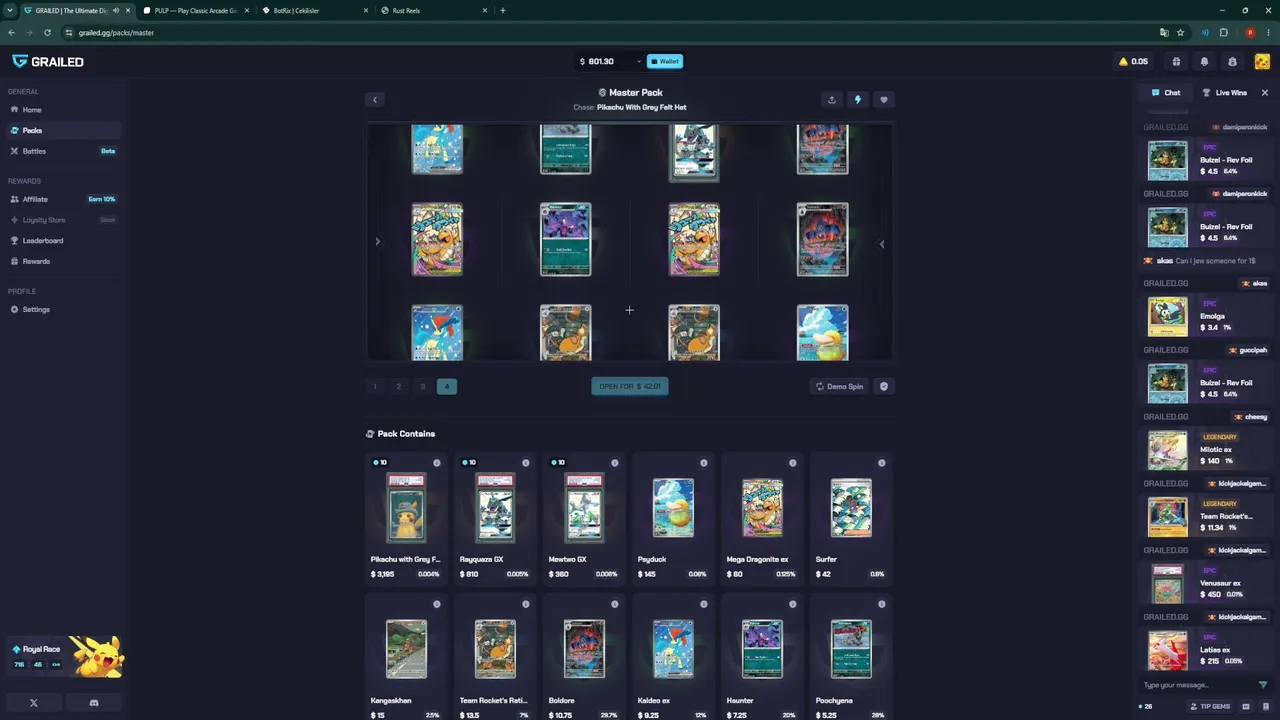The width and height of the screenshot is (1280, 720).
Task: Click Emolga live win entry
Action: (x=1207, y=316)
